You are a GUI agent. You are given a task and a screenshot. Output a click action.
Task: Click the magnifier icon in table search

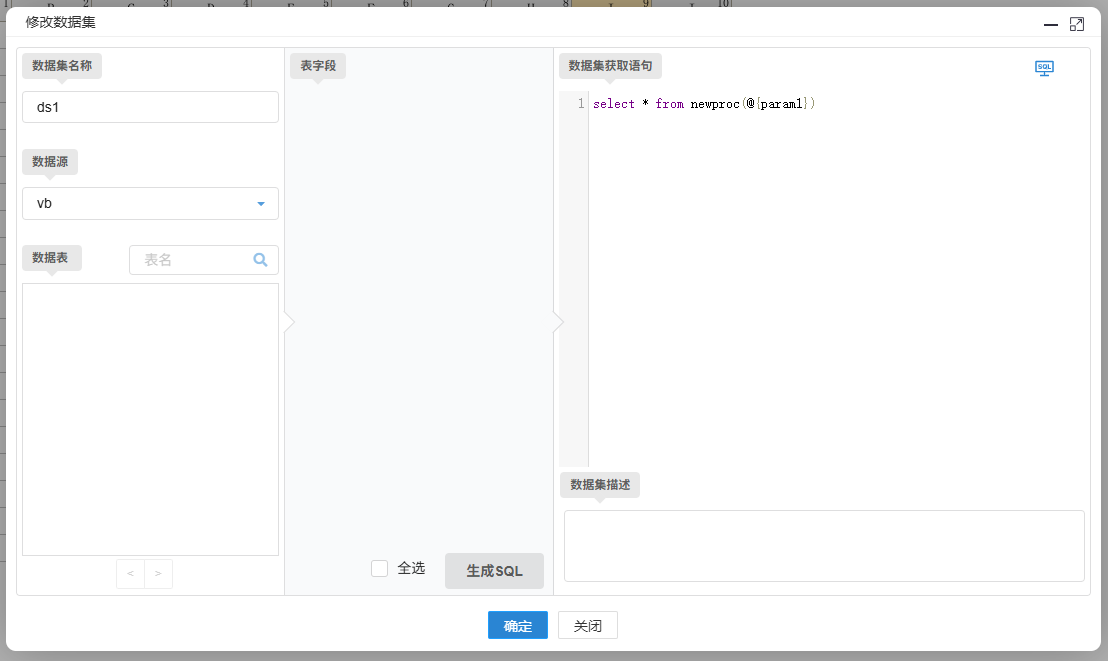point(260,260)
